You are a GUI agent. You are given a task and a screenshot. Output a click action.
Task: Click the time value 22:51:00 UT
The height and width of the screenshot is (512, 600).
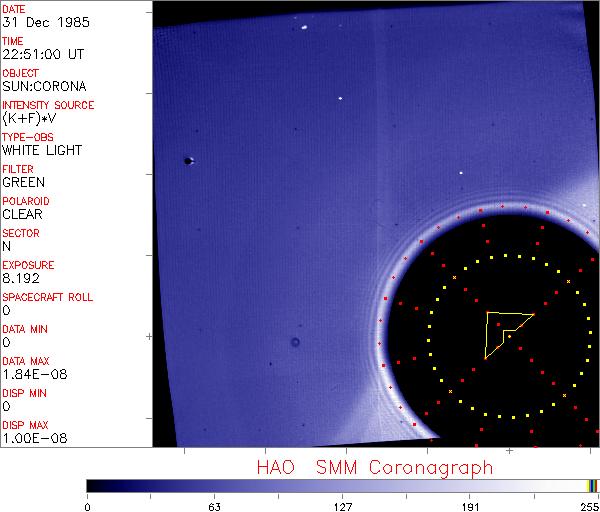point(41,55)
